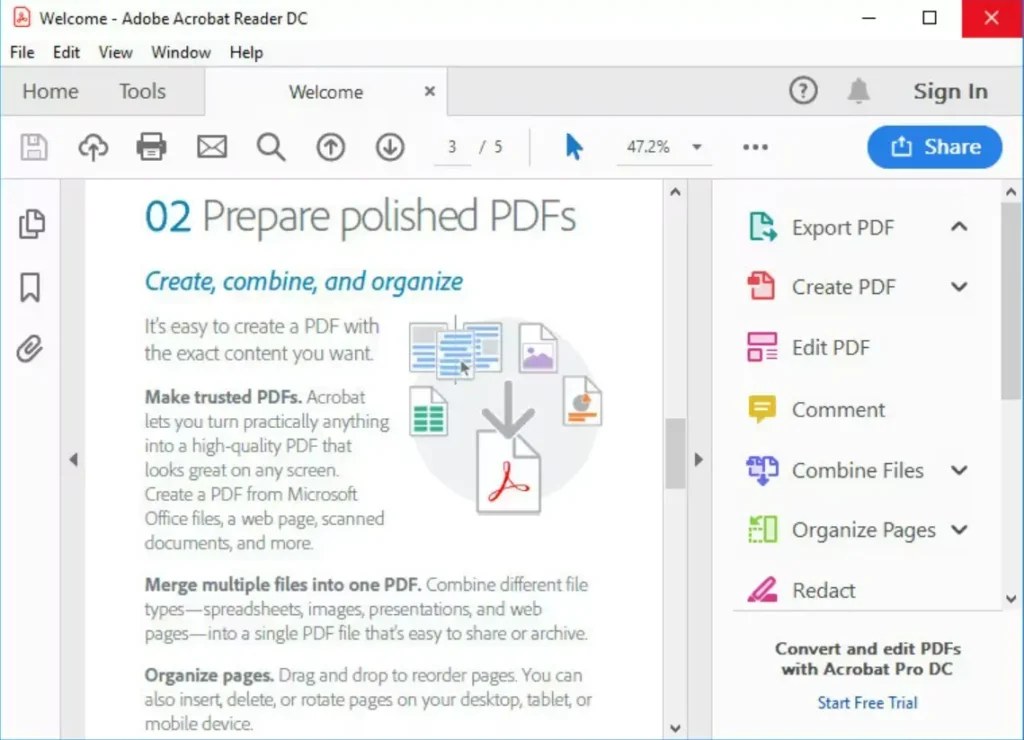This screenshot has height=740, width=1024.
Task: Open the View menu
Action: click(x=115, y=52)
